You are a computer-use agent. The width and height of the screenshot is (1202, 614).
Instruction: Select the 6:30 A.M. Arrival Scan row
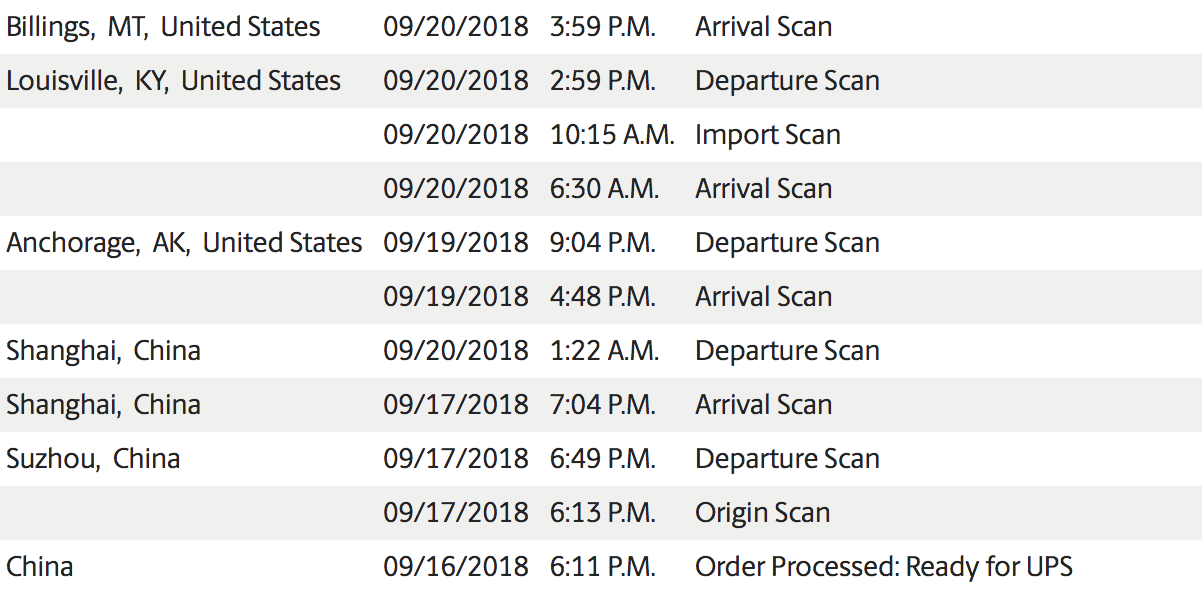(601, 189)
